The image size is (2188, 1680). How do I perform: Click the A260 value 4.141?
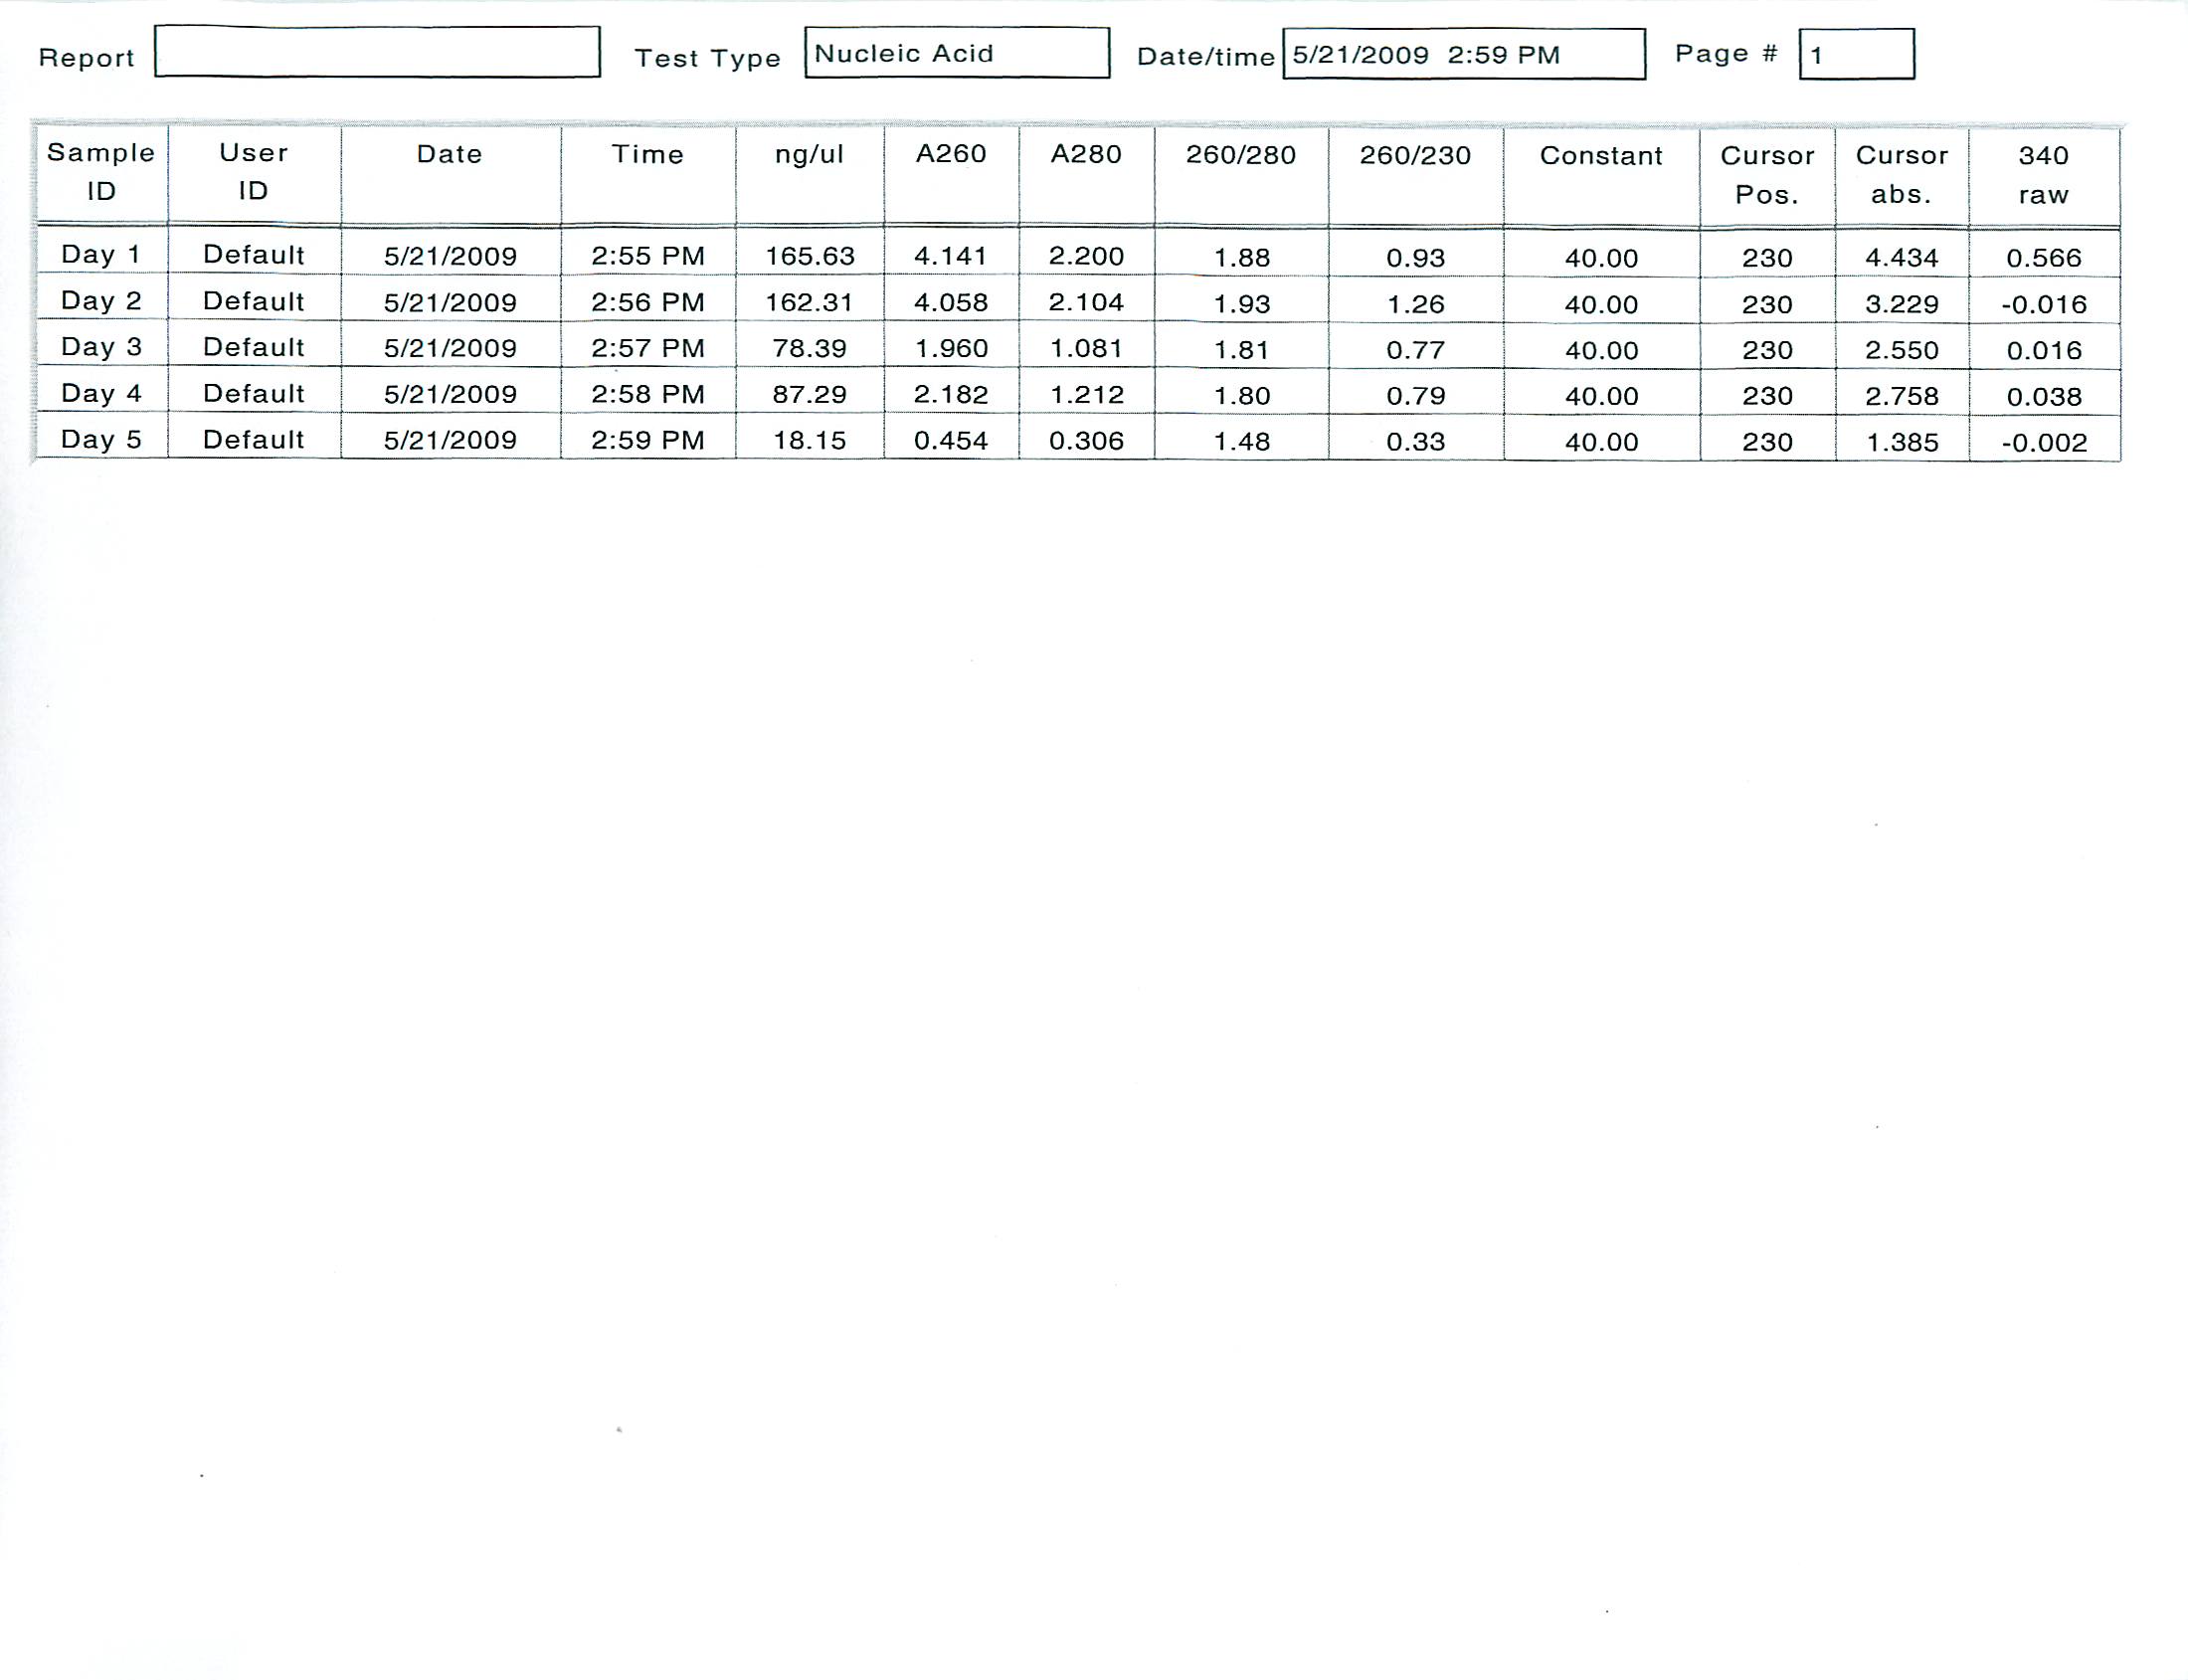pyautogui.click(x=951, y=256)
